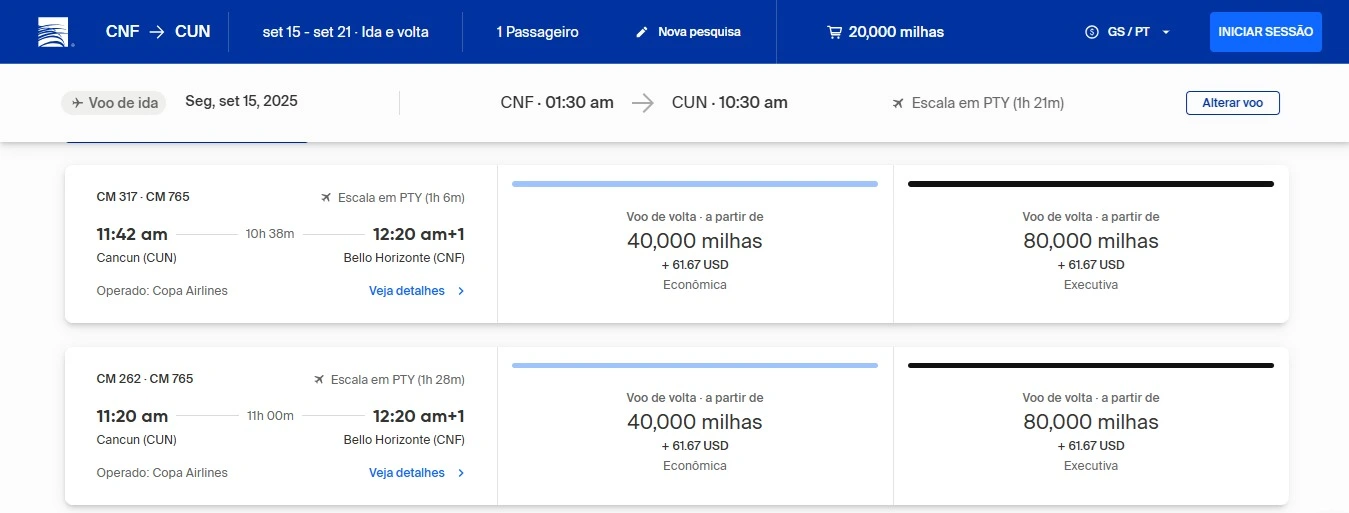Expand details chevron for flight CM 317
Viewport: 1349px width, 513px height.
pyautogui.click(x=461, y=291)
